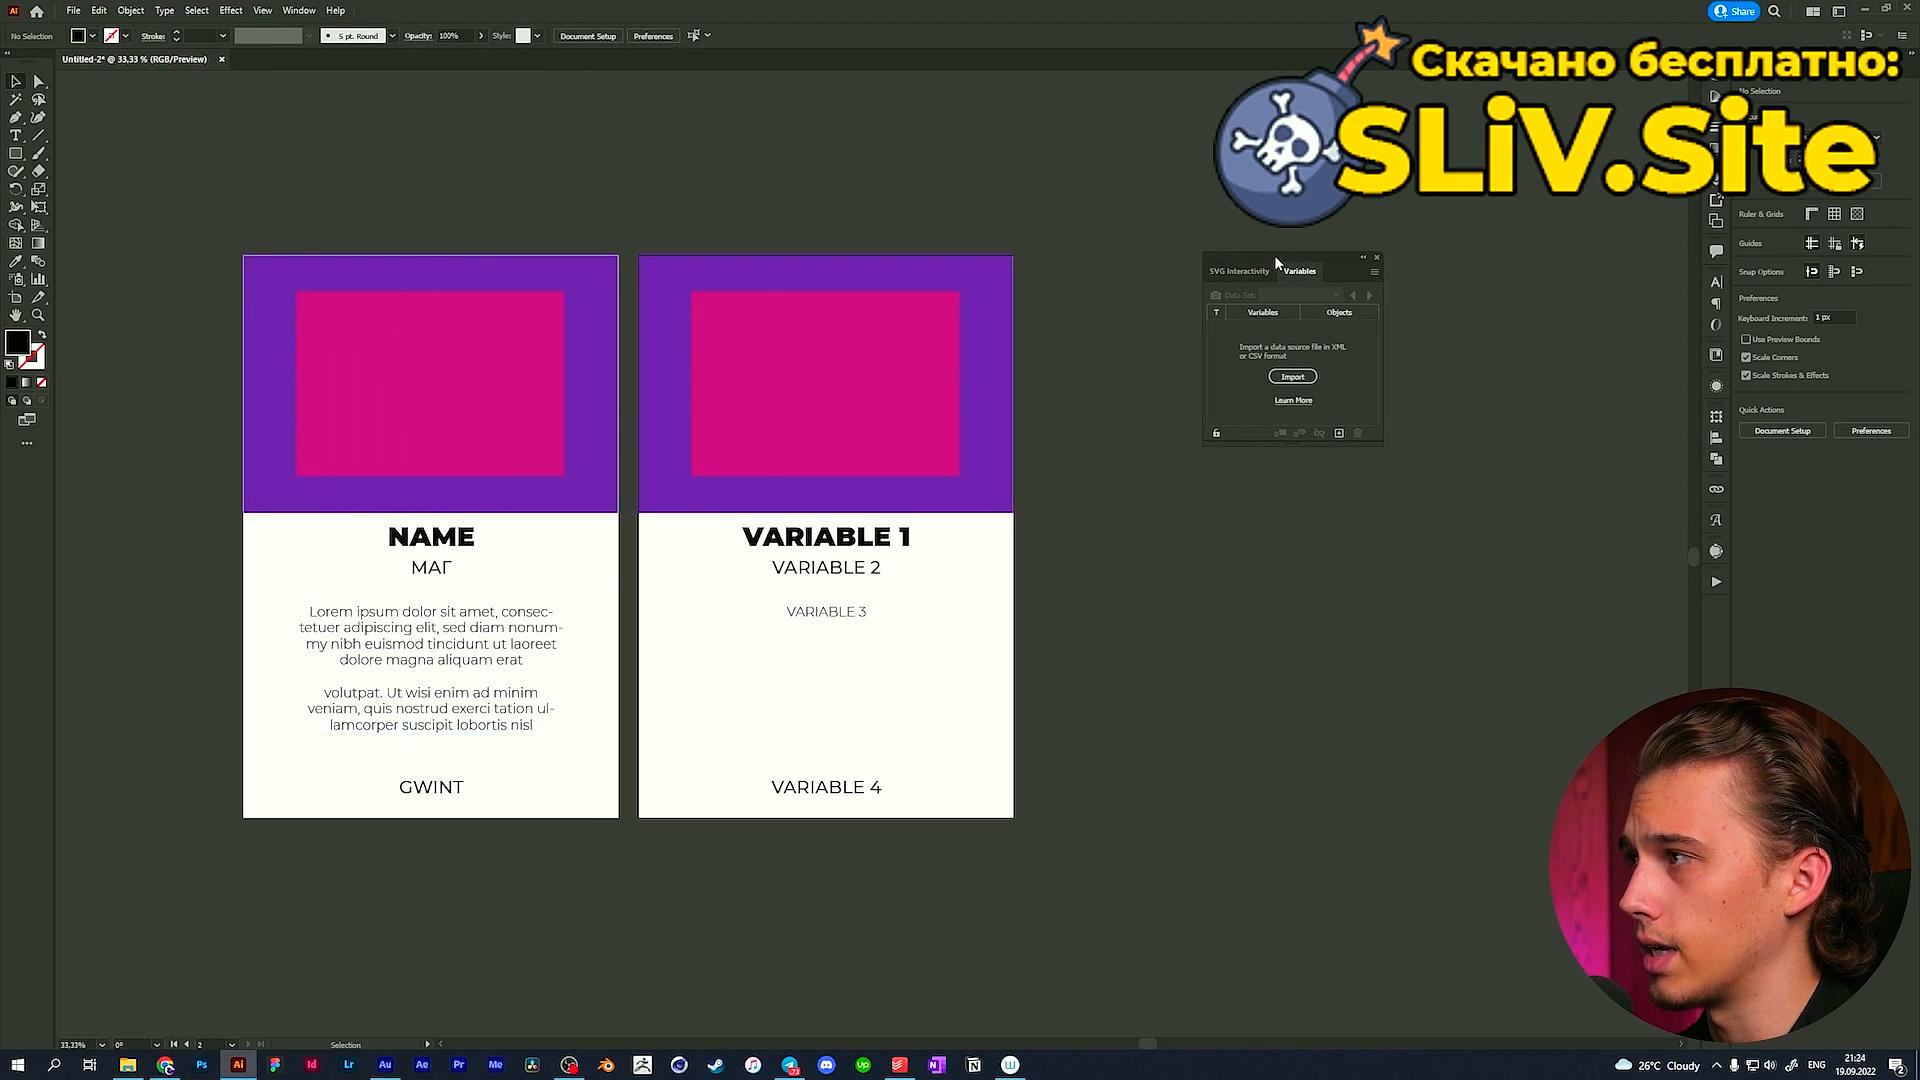Open the stroke color dropdown arrow
1920x1080 pixels.
coord(126,36)
